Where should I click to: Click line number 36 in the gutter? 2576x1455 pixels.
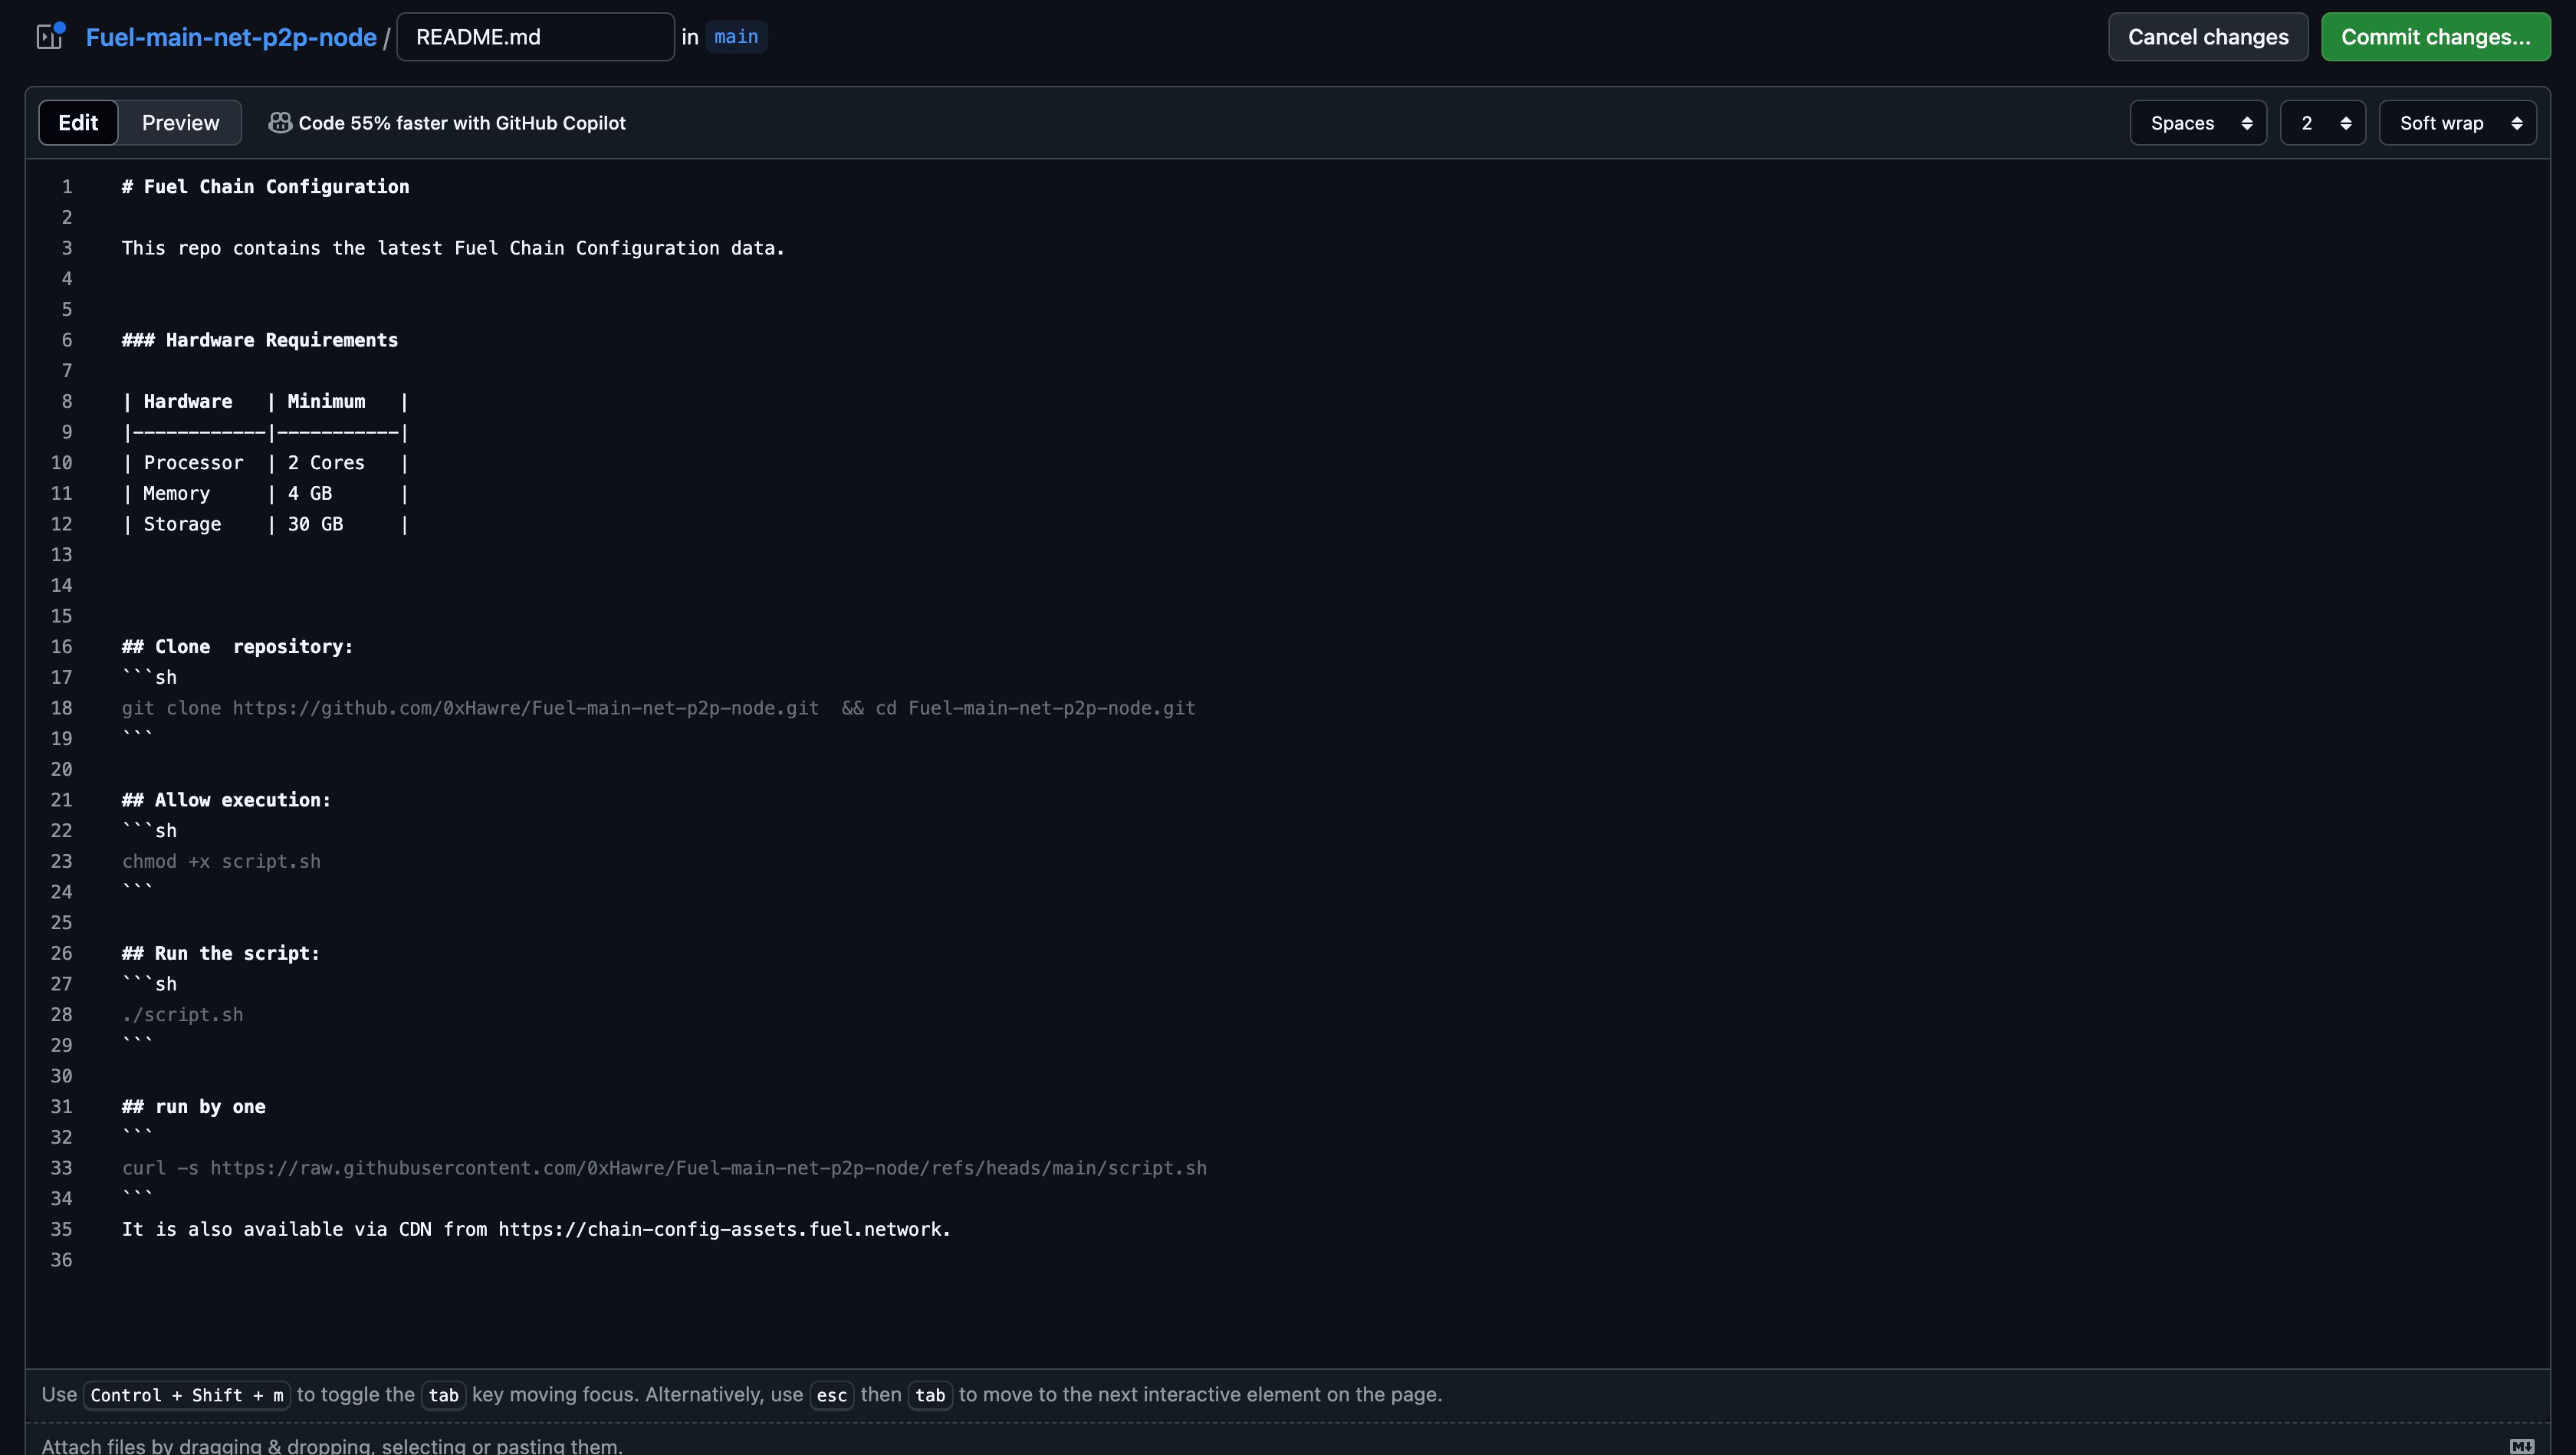coord(61,1260)
